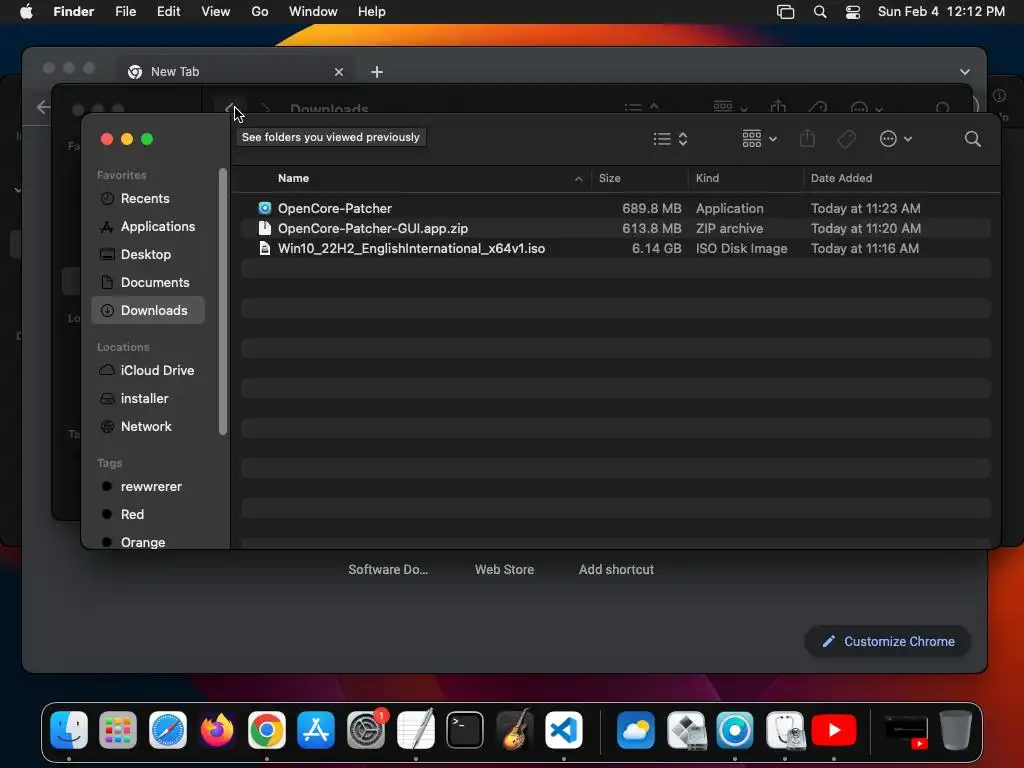Viewport: 1024px width, 768px height.
Task: Open the Software Do... shortcut in Chrome
Action: coord(388,569)
